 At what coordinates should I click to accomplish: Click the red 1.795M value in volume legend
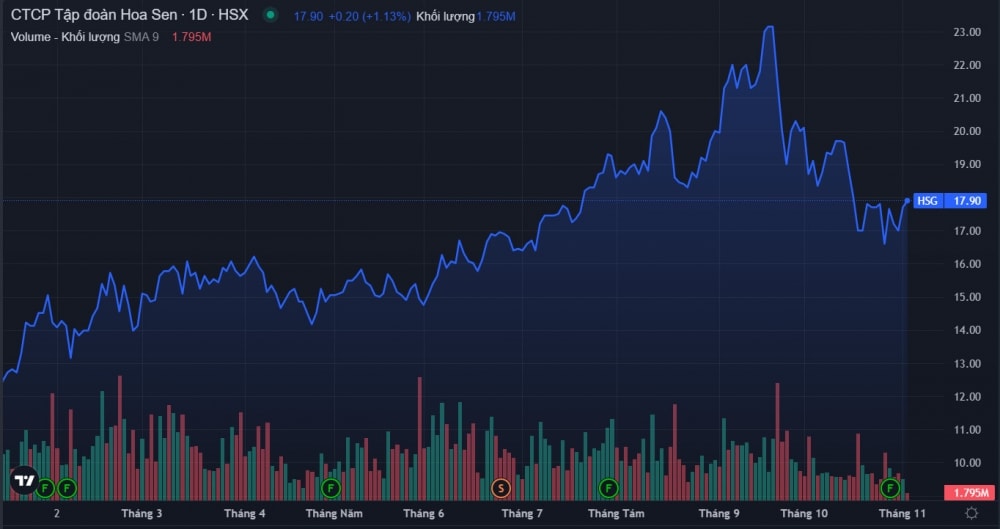[x=191, y=37]
